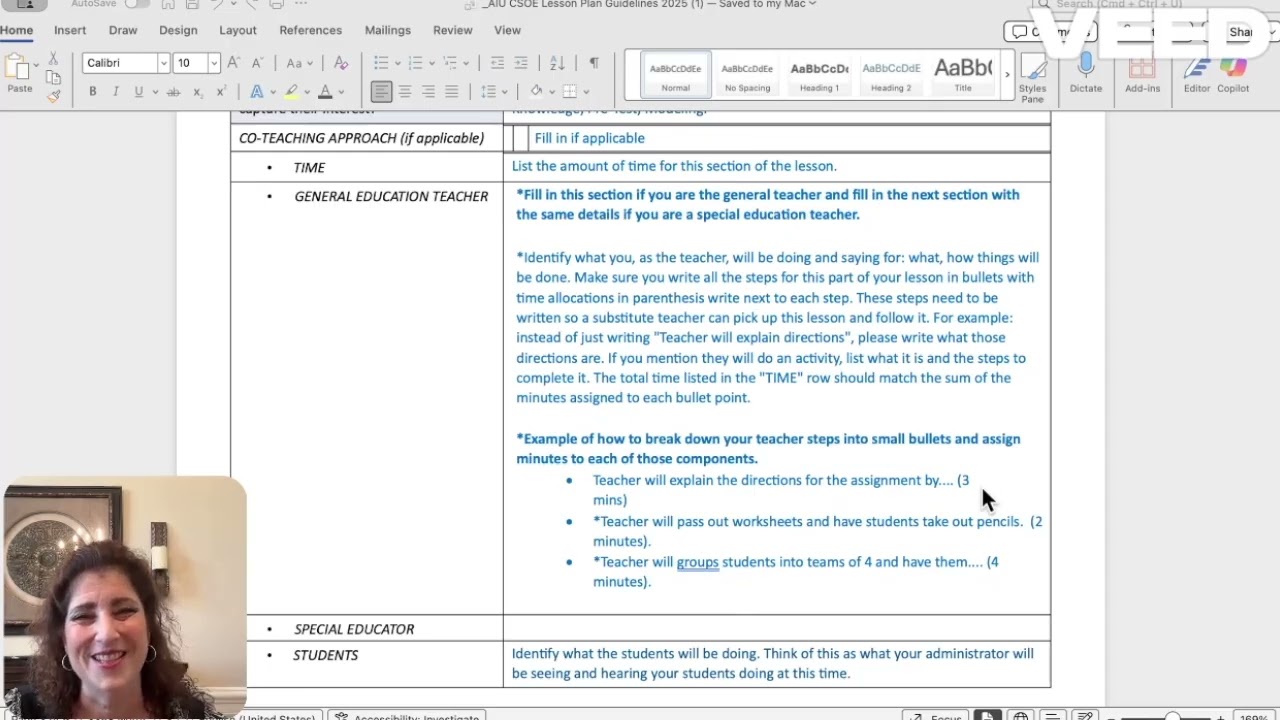Toggle italic formatting
This screenshot has height=720, width=1280.
(115, 91)
